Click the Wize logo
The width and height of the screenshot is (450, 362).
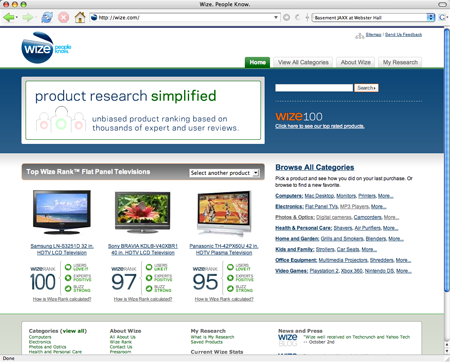pyautogui.click(x=46, y=48)
